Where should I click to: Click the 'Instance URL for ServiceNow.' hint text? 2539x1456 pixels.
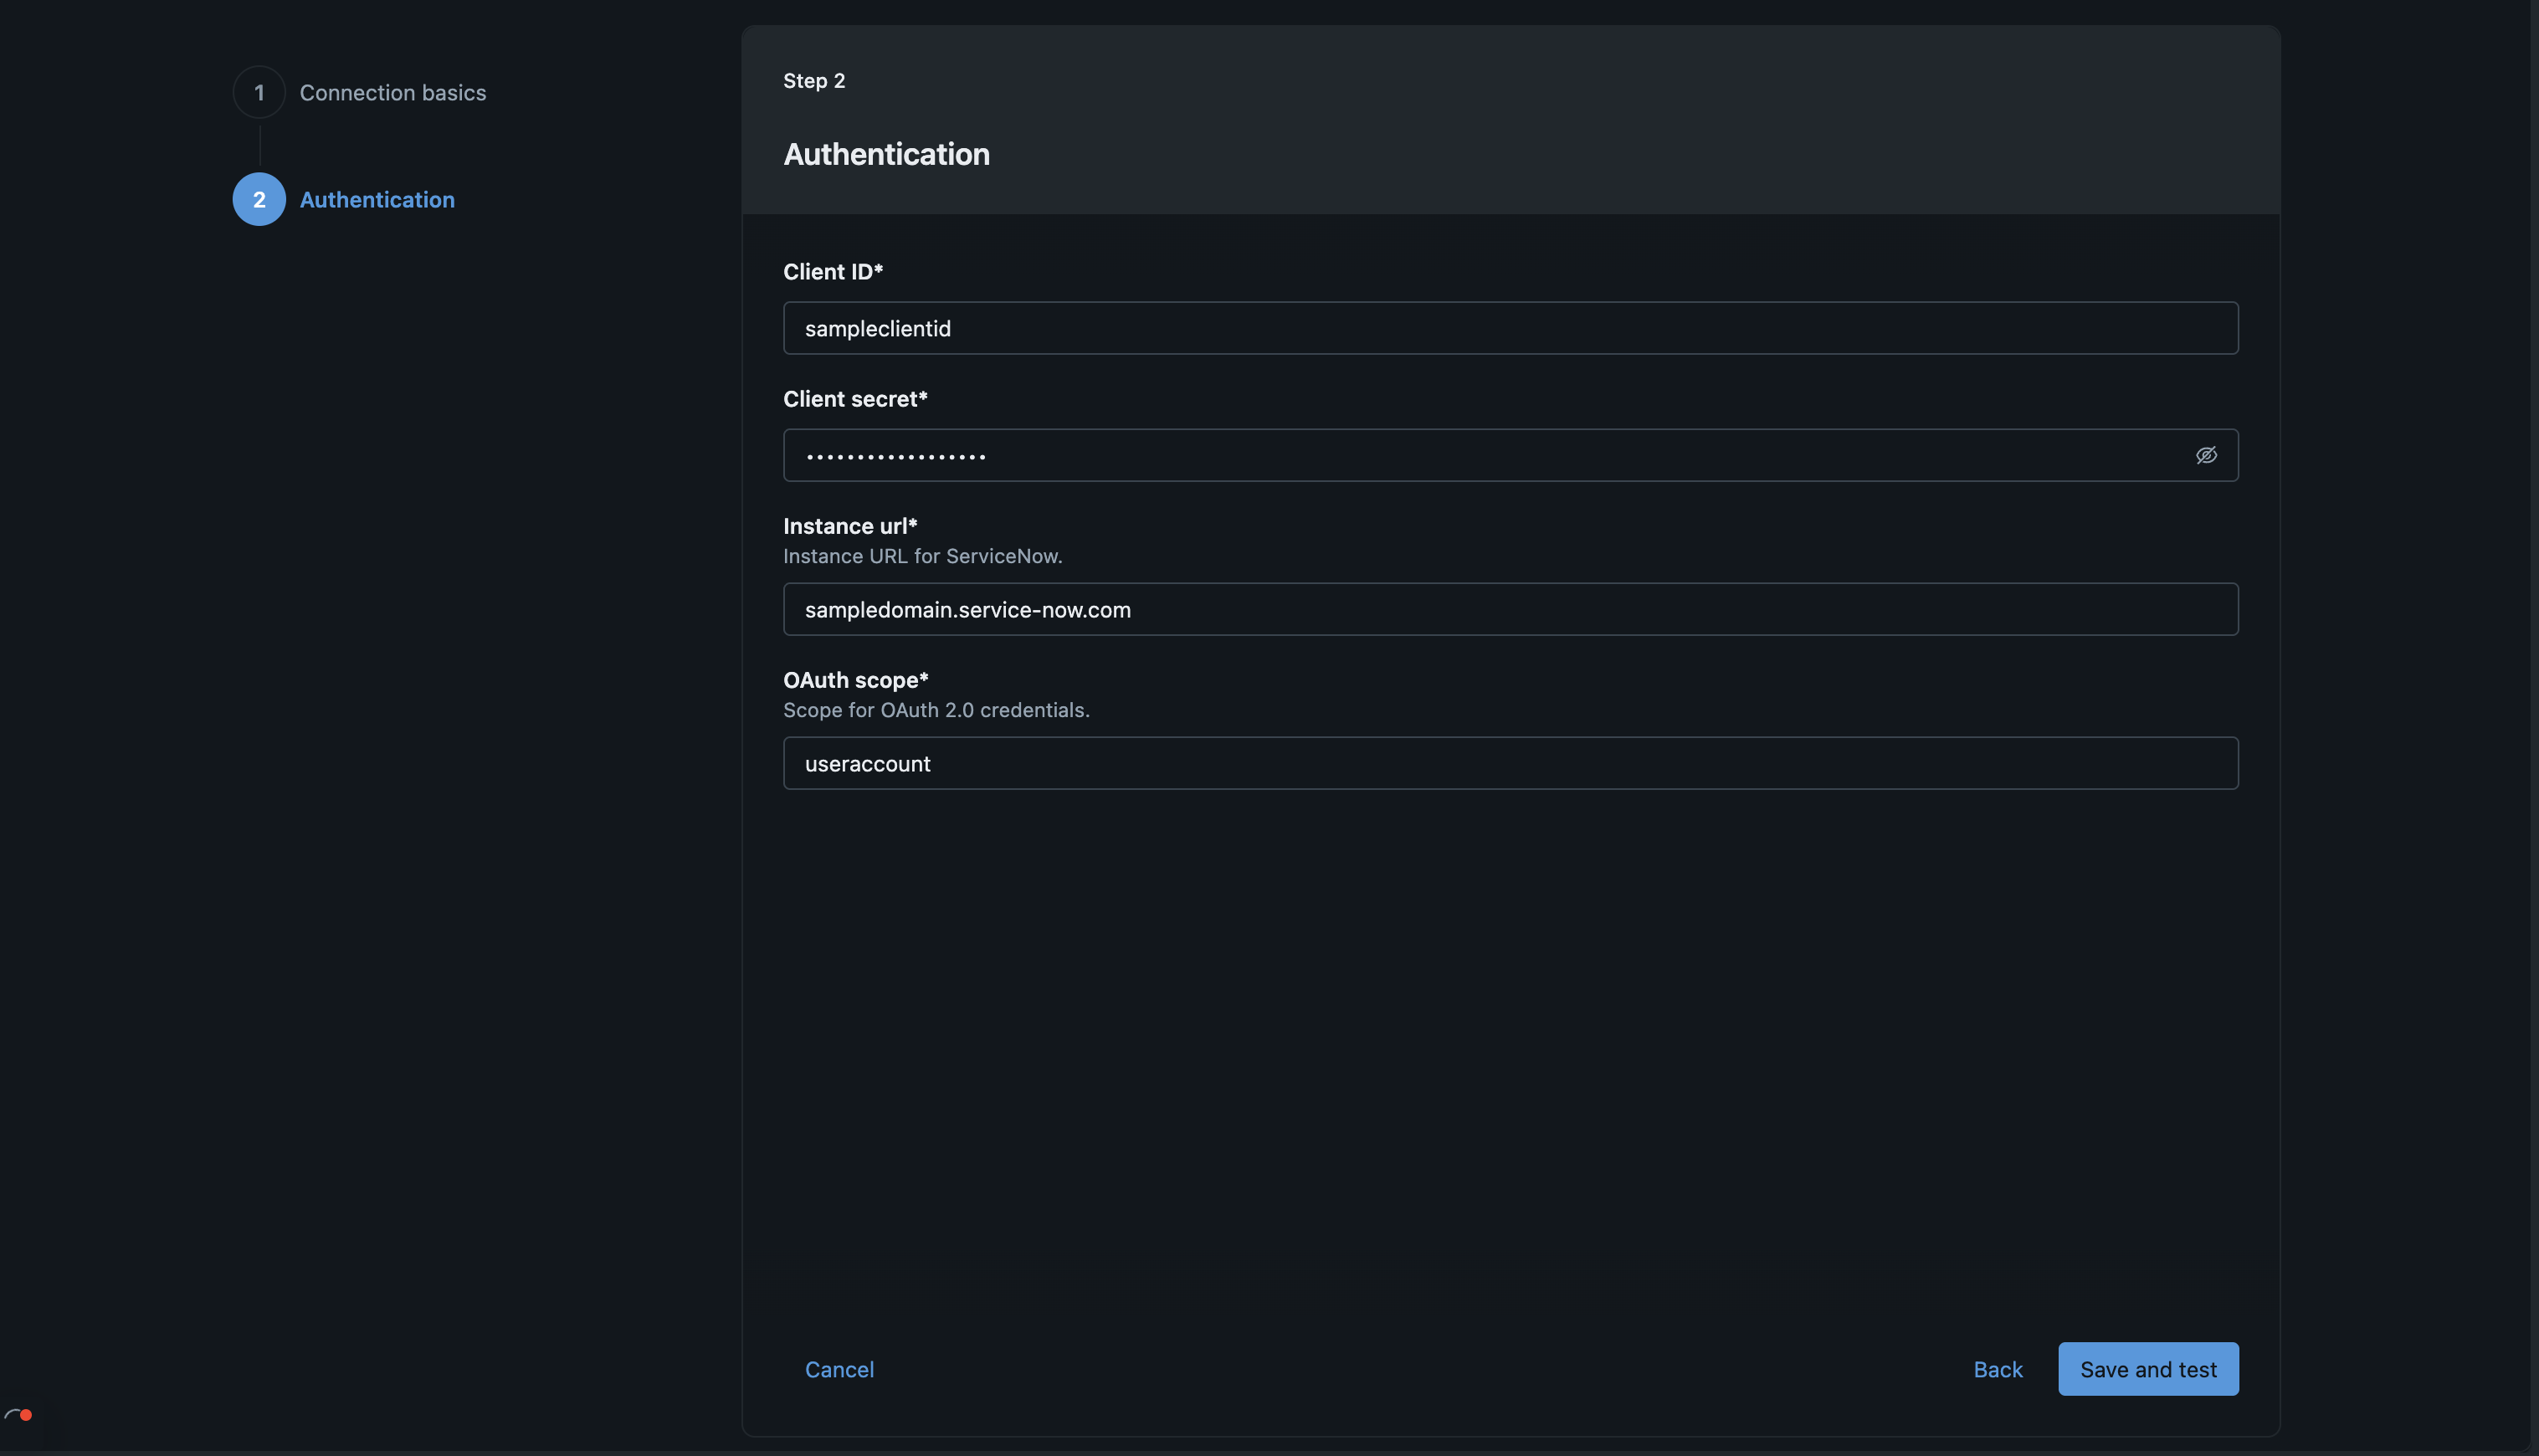click(x=922, y=556)
